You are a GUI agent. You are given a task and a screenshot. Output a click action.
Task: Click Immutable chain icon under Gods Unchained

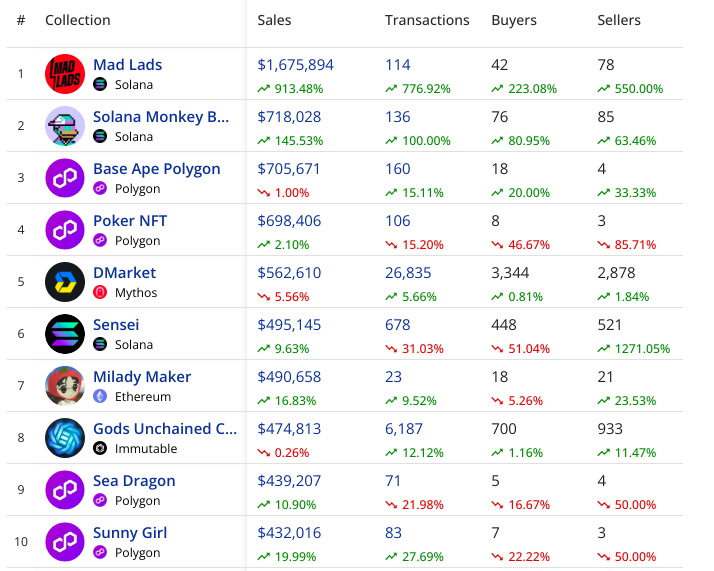click(x=100, y=448)
